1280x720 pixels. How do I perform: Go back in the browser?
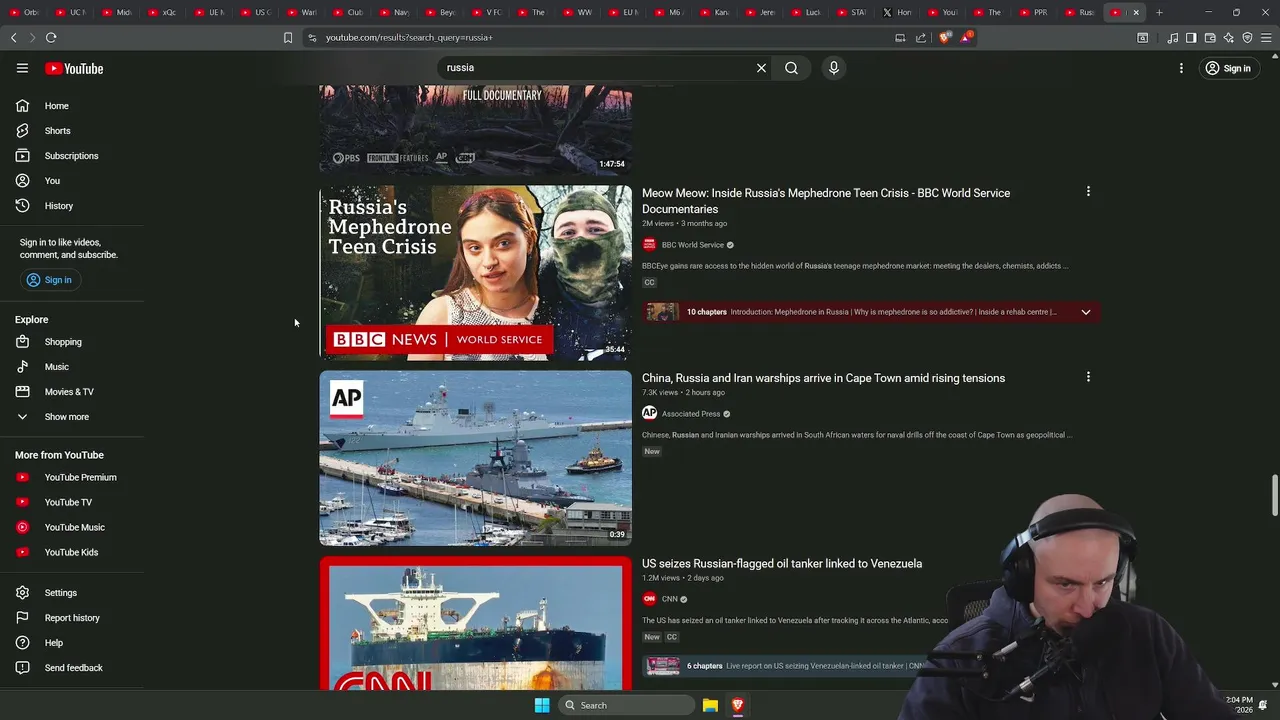click(13, 37)
